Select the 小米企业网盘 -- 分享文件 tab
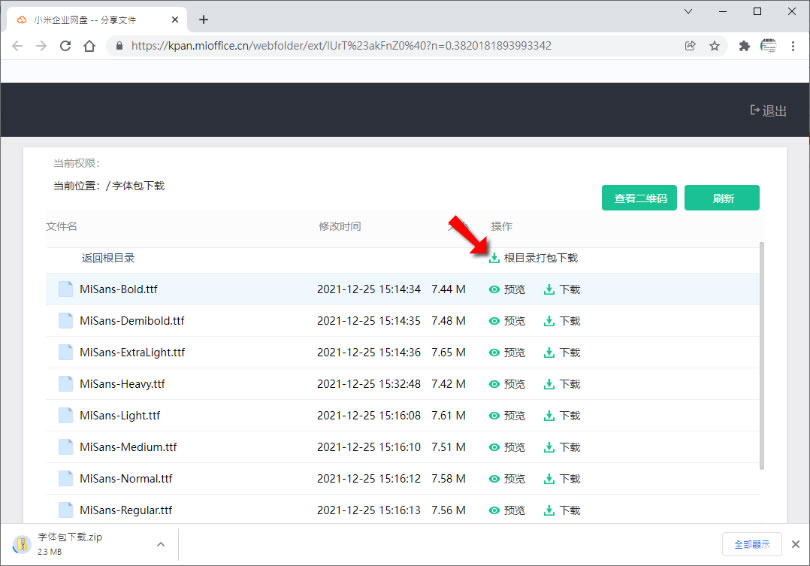 click(97, 20)
